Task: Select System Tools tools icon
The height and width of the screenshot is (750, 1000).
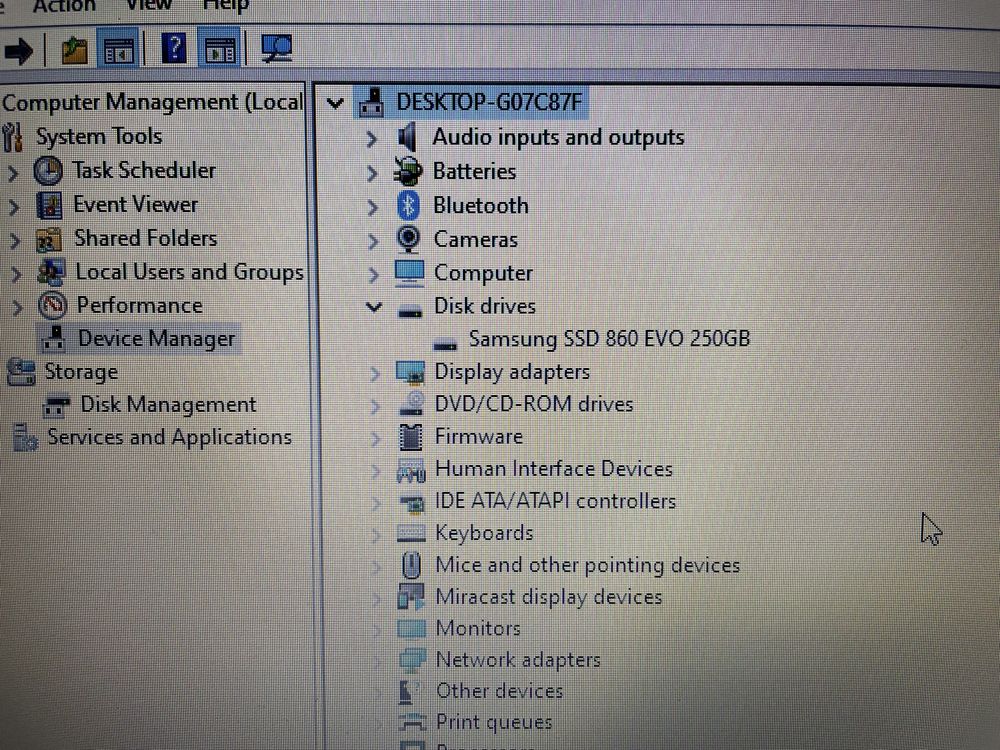Action: (12, 136)
